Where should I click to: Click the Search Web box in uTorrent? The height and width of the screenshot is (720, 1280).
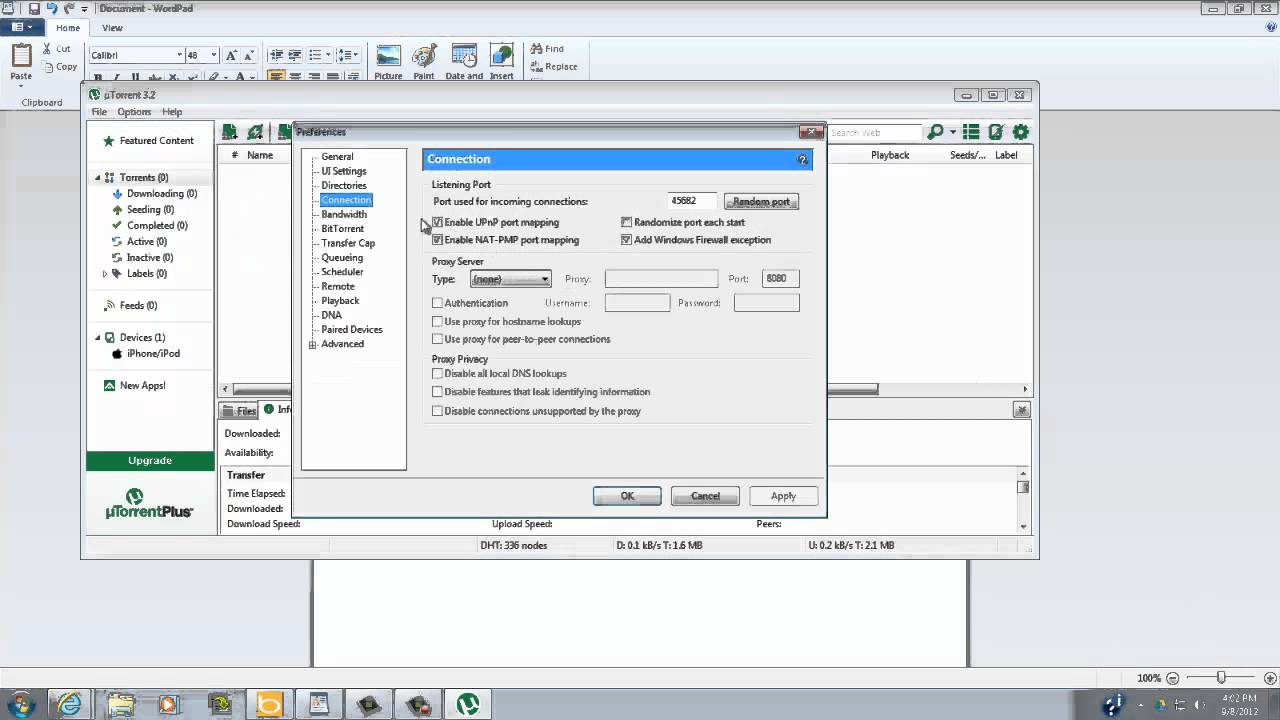pos(873,132)
